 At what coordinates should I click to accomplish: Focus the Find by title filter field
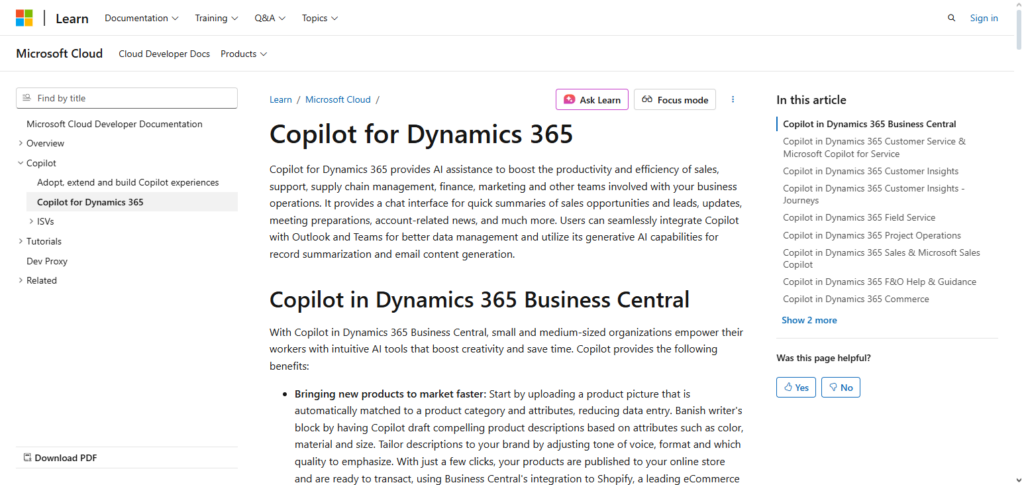pos(127,98)
